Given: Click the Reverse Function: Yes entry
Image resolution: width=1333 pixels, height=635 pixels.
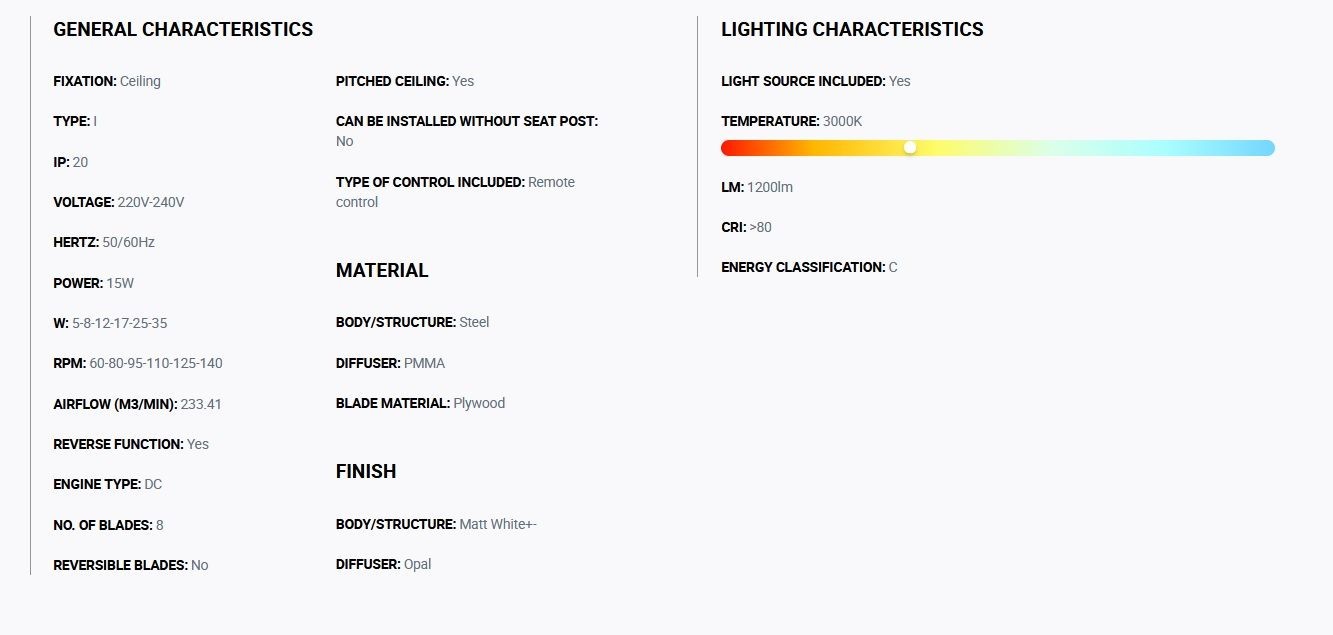Looking at the screenshot, I should [131, 444].
